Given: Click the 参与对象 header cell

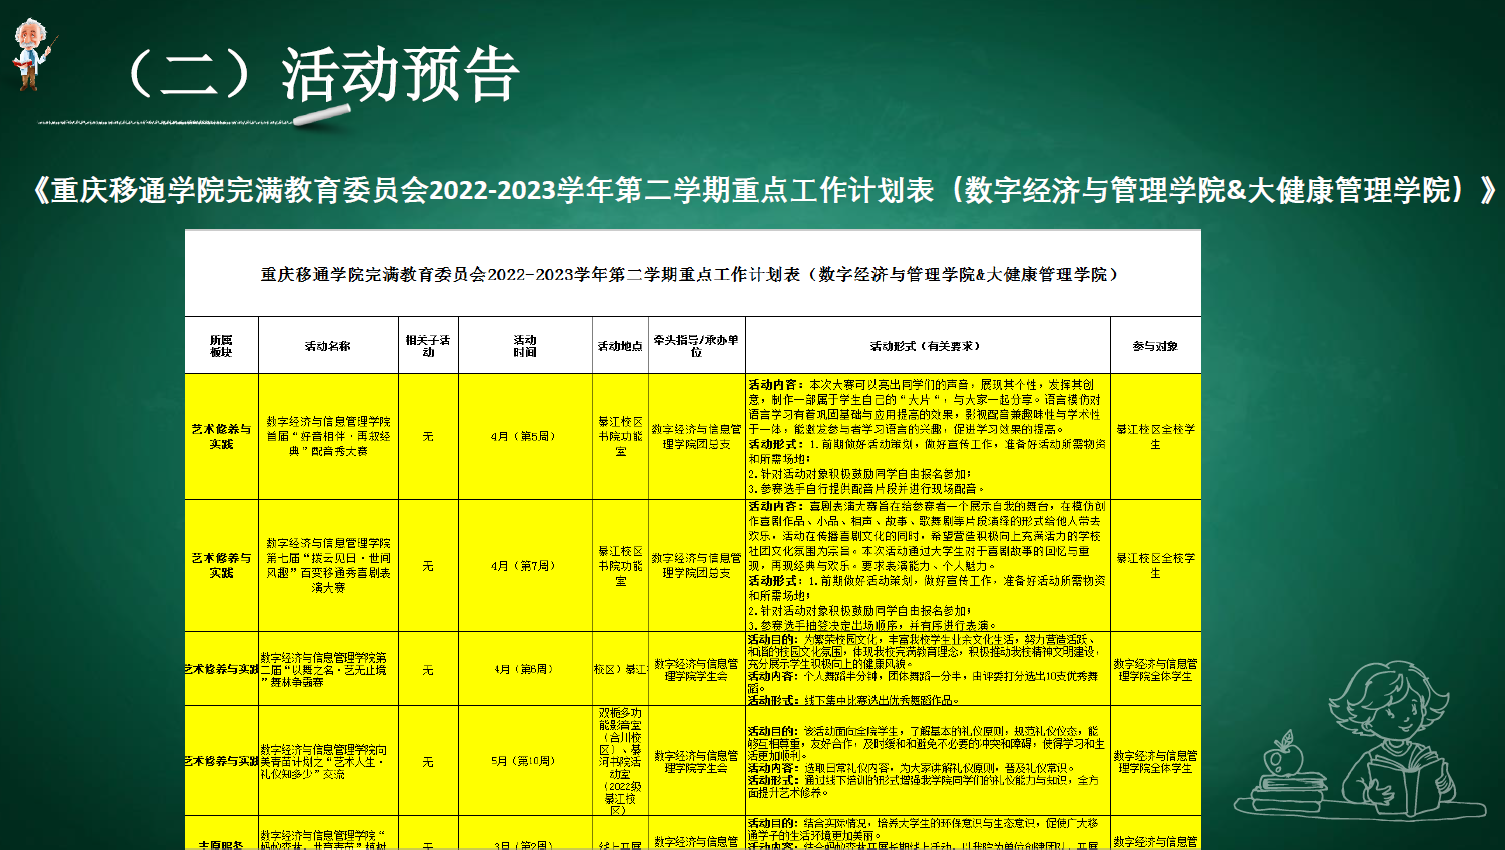Looking at the screenshot, I should [x=1155, y=346].
